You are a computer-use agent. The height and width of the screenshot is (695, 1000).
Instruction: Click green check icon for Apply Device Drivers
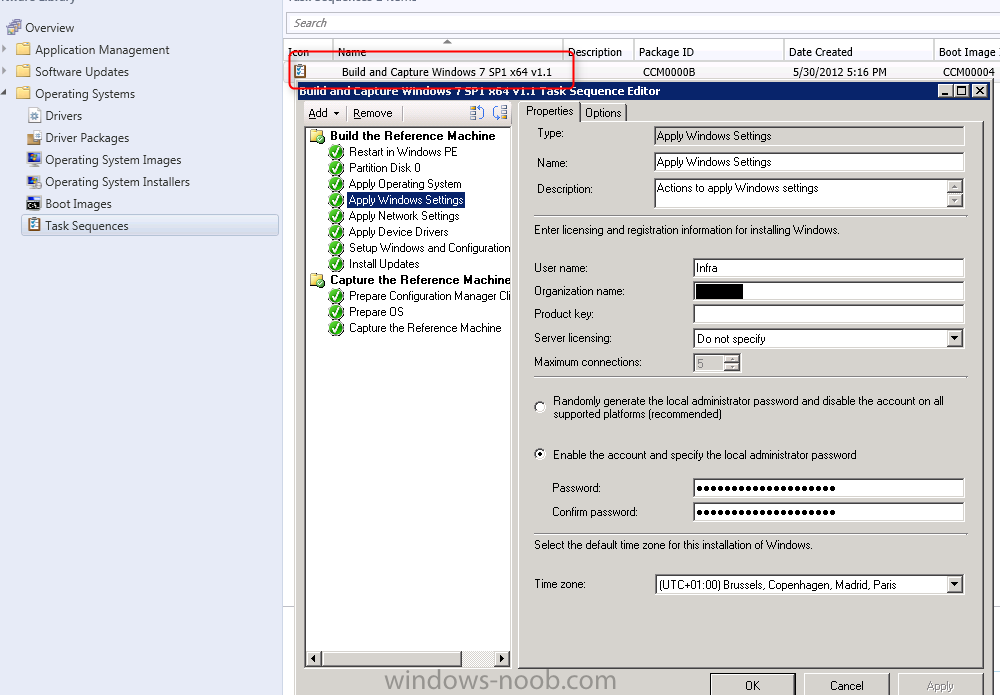point(336,231)
